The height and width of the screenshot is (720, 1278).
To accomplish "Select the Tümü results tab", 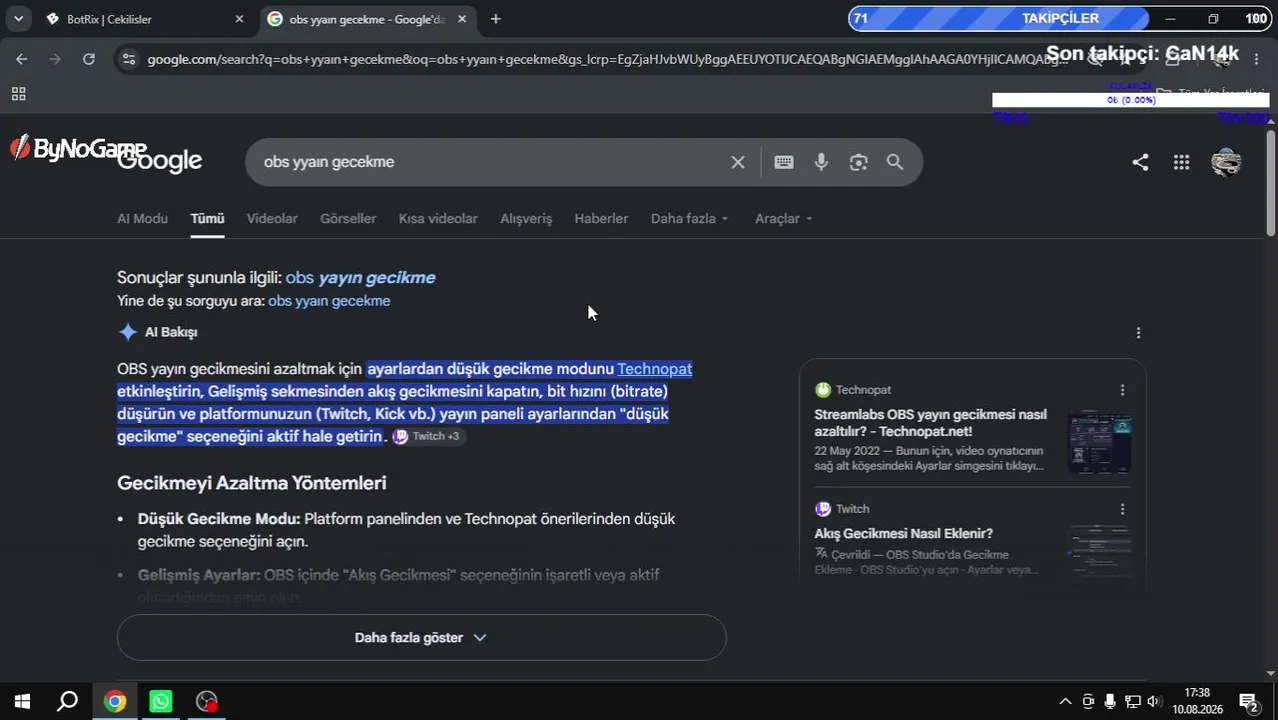I will (x=207, y=219).
